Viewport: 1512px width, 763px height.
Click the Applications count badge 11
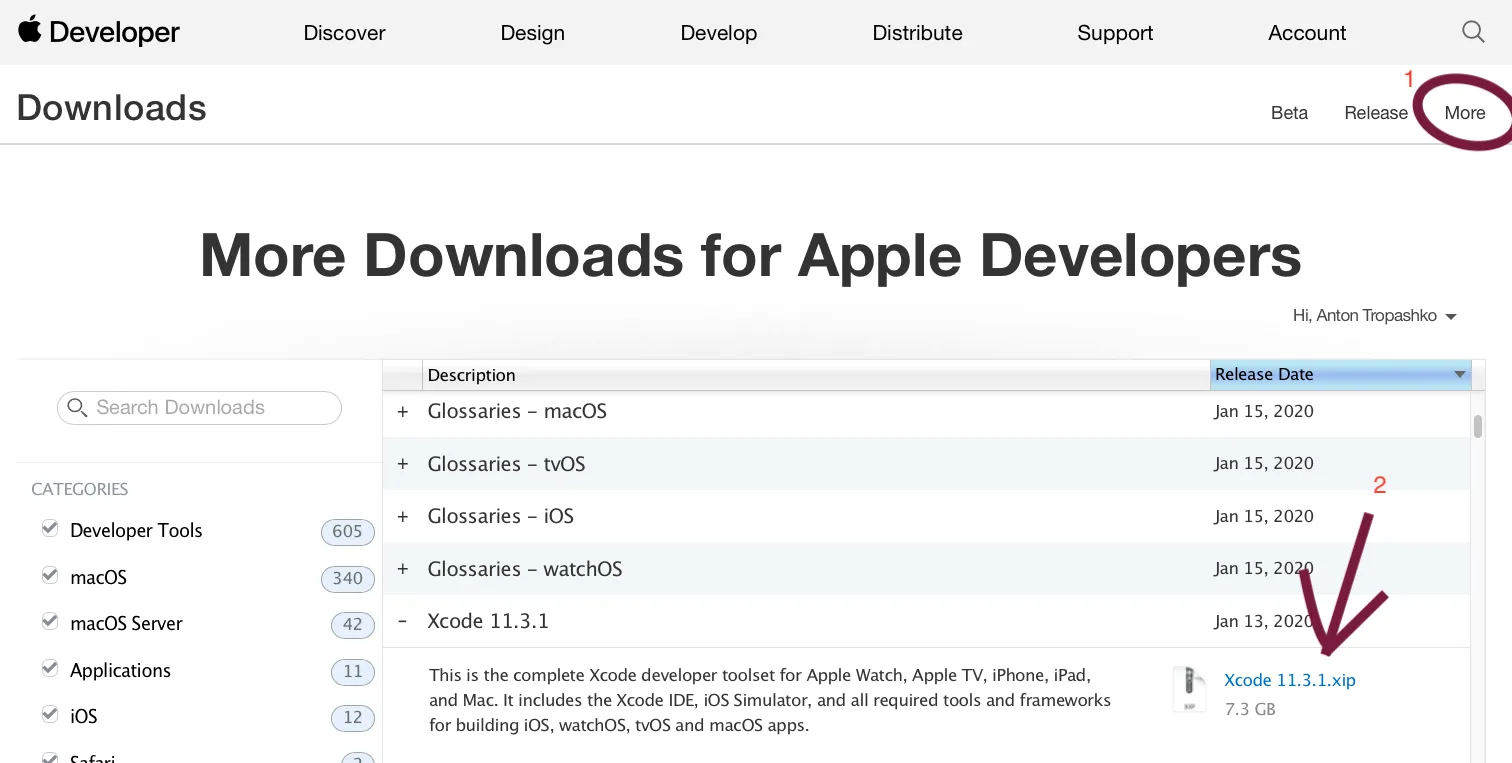pos(352,671)
